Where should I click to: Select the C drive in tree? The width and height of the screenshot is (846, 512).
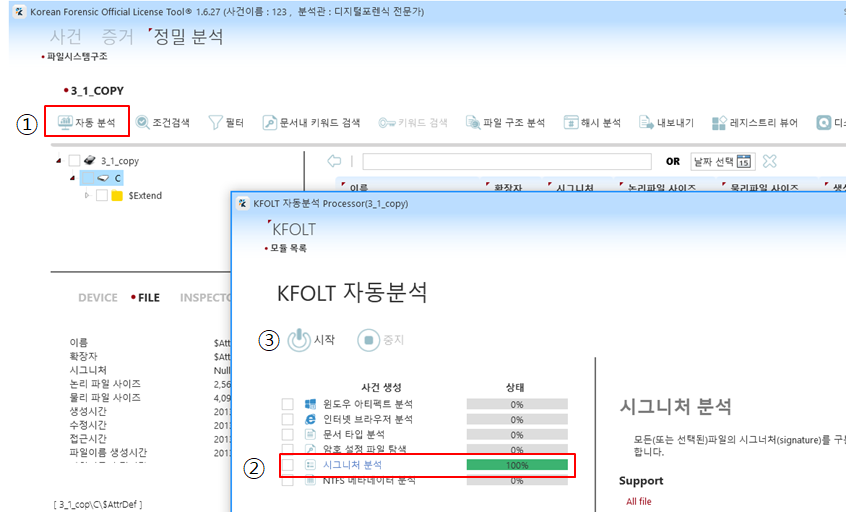click(118, 178)
